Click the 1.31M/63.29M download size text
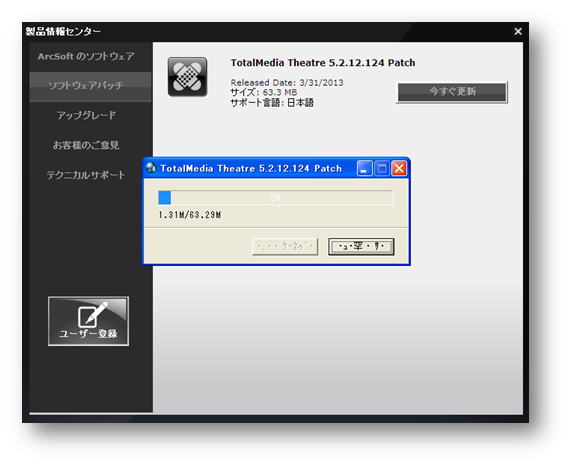The width and height of the screenshot is (571, 465). [190, 215]
